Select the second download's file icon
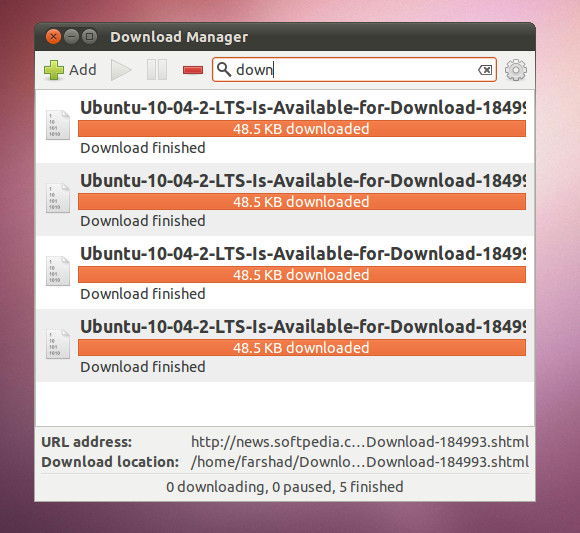Viewport: 580px width, 533px height. [x=58, y=198]
